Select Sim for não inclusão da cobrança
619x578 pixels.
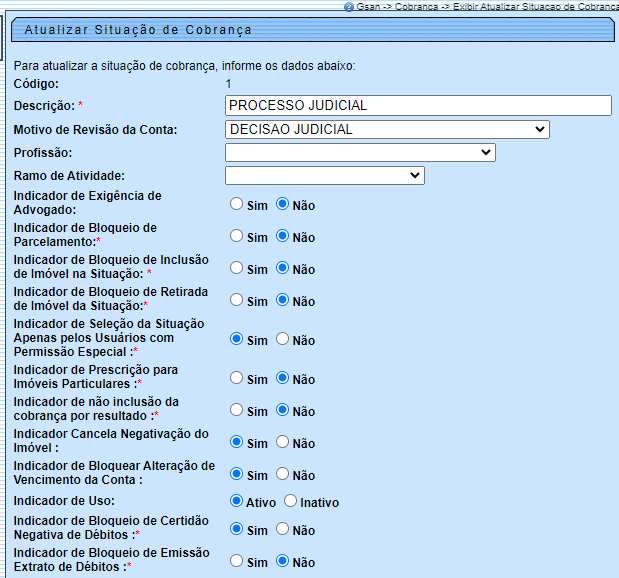point(236,410)
